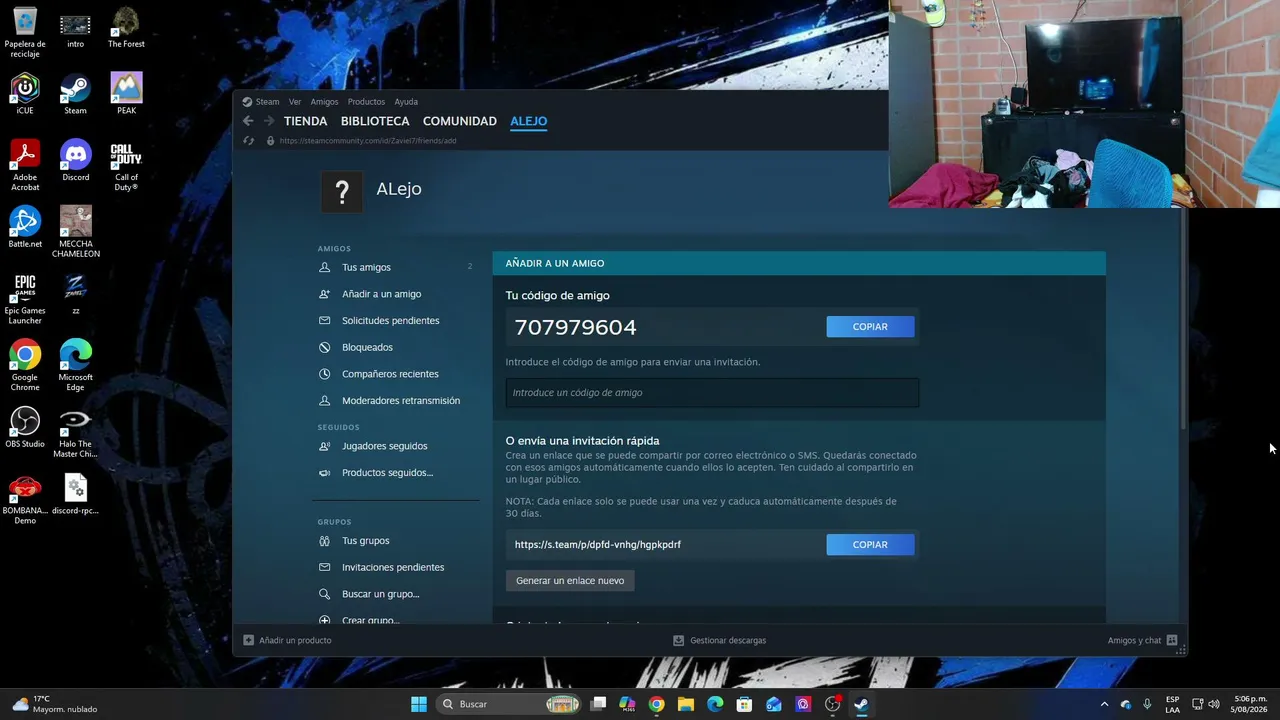Click the Steam page vertical scrollbar
This screenshot has height=720, width=1280.
1185,320
